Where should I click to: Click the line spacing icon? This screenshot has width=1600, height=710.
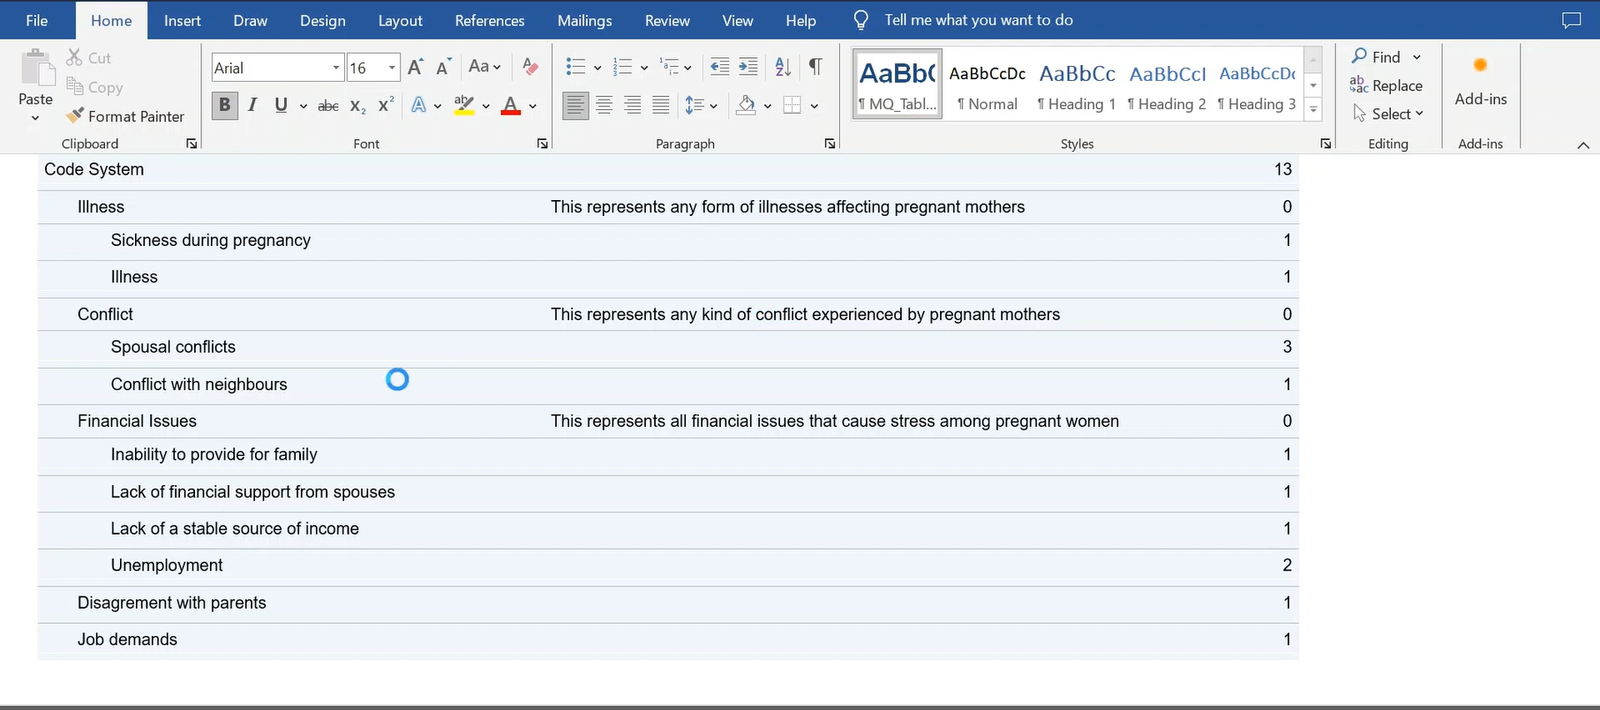(x=695, y=105)
